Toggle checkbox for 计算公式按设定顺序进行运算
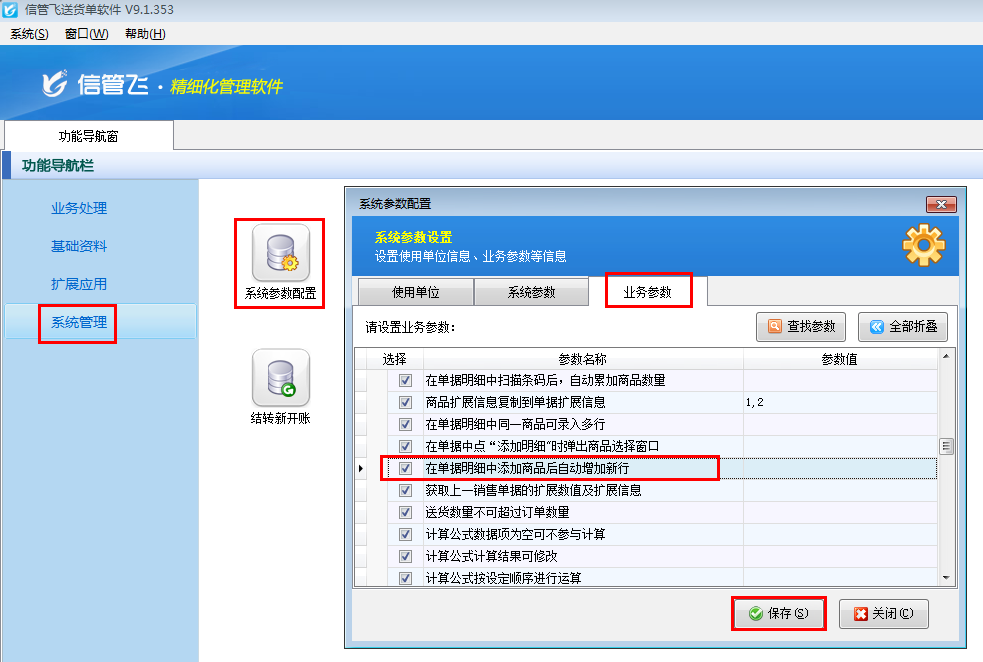Viewport: 983px width, 662px height. pyautogui.click(x=406, y=578)
